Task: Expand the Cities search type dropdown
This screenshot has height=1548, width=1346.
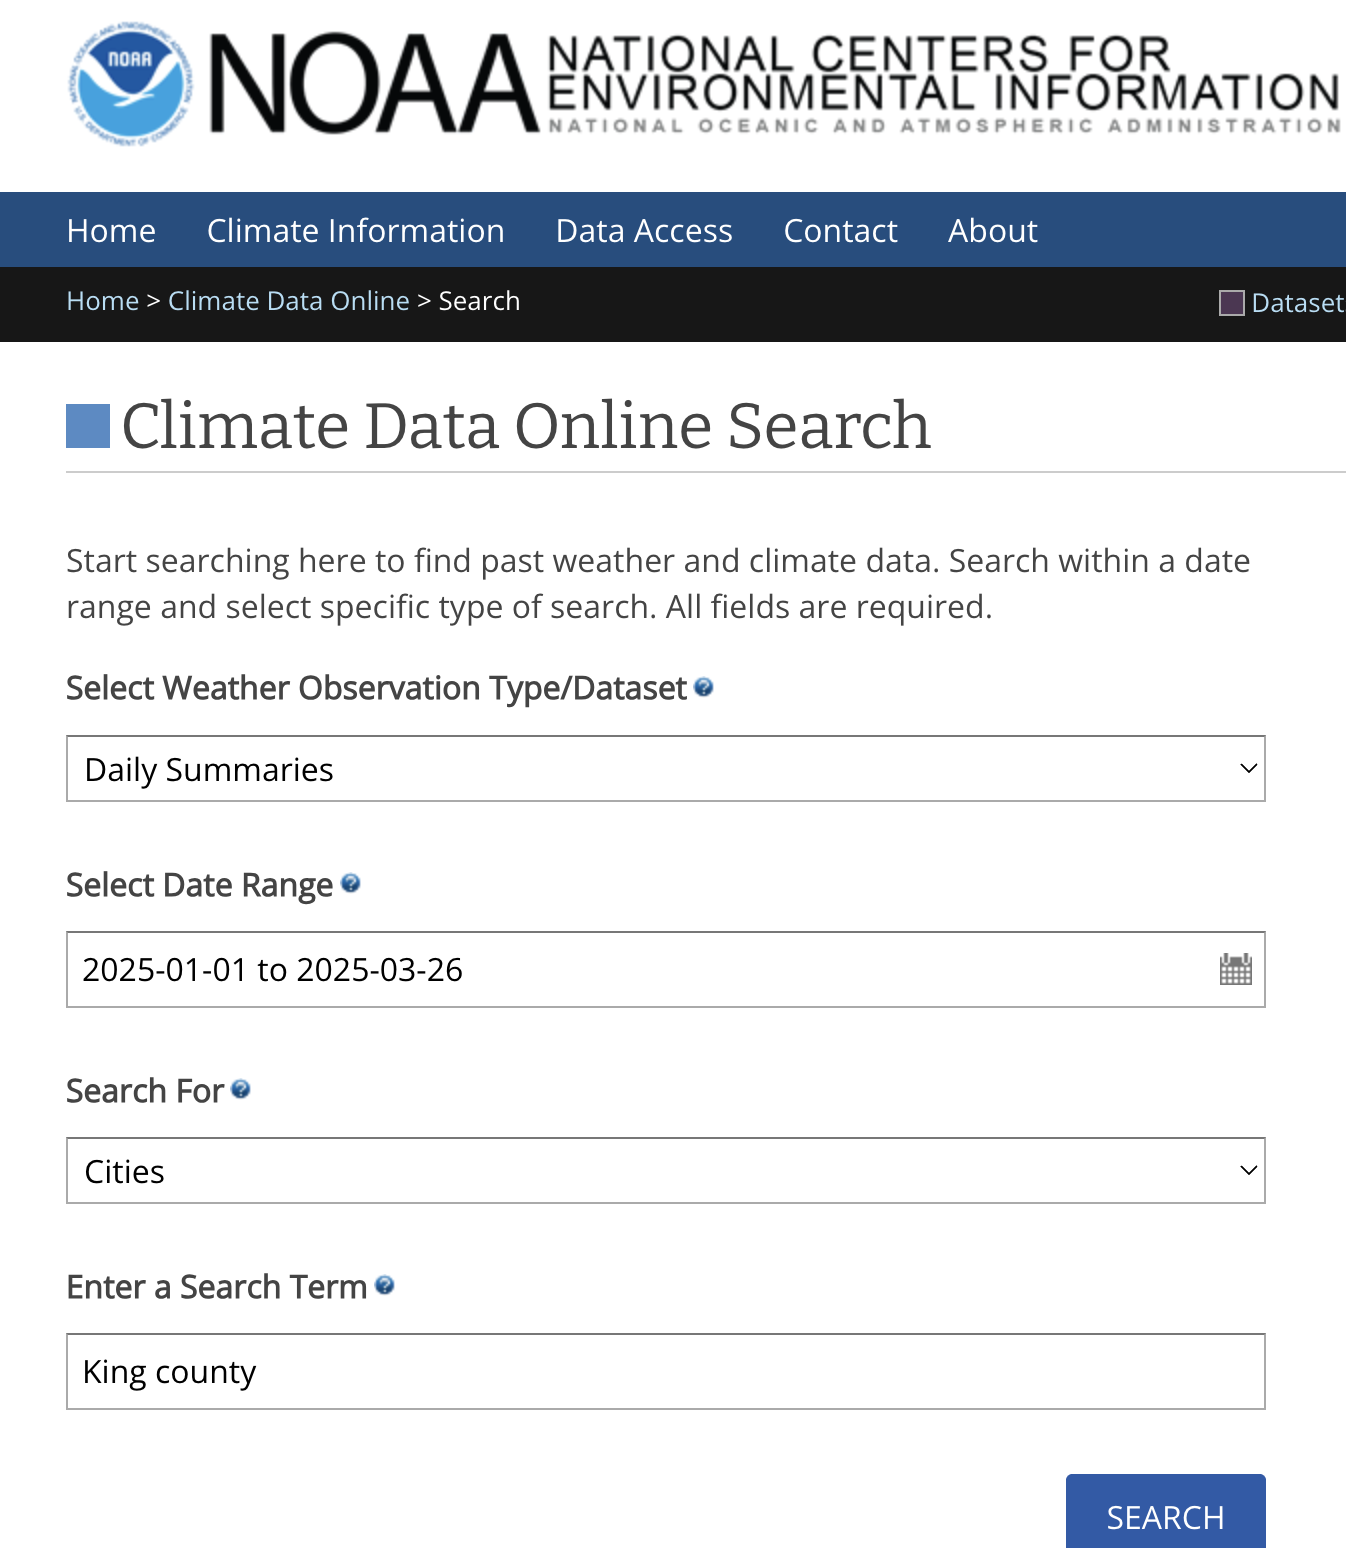Action: pyautogui.click(x=665, y=1171)
